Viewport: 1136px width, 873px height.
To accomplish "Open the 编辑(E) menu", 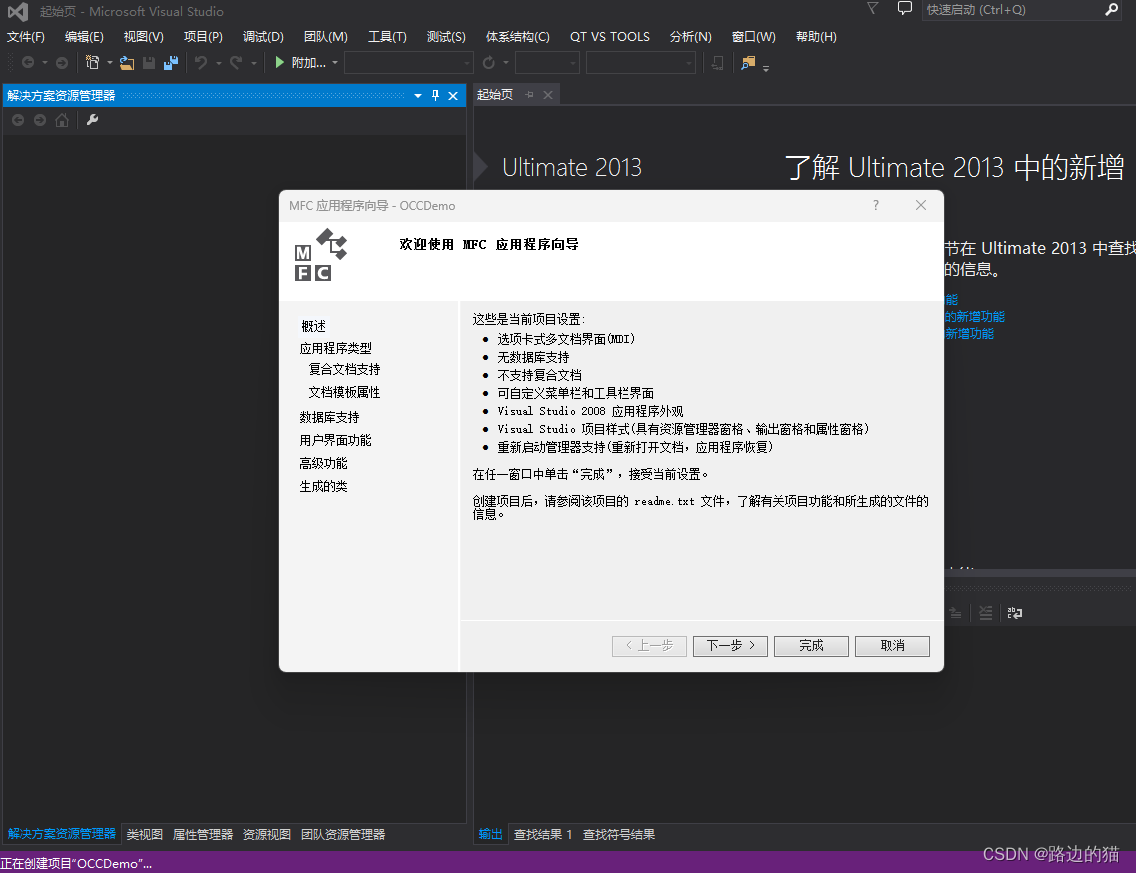I will (84, 37).
